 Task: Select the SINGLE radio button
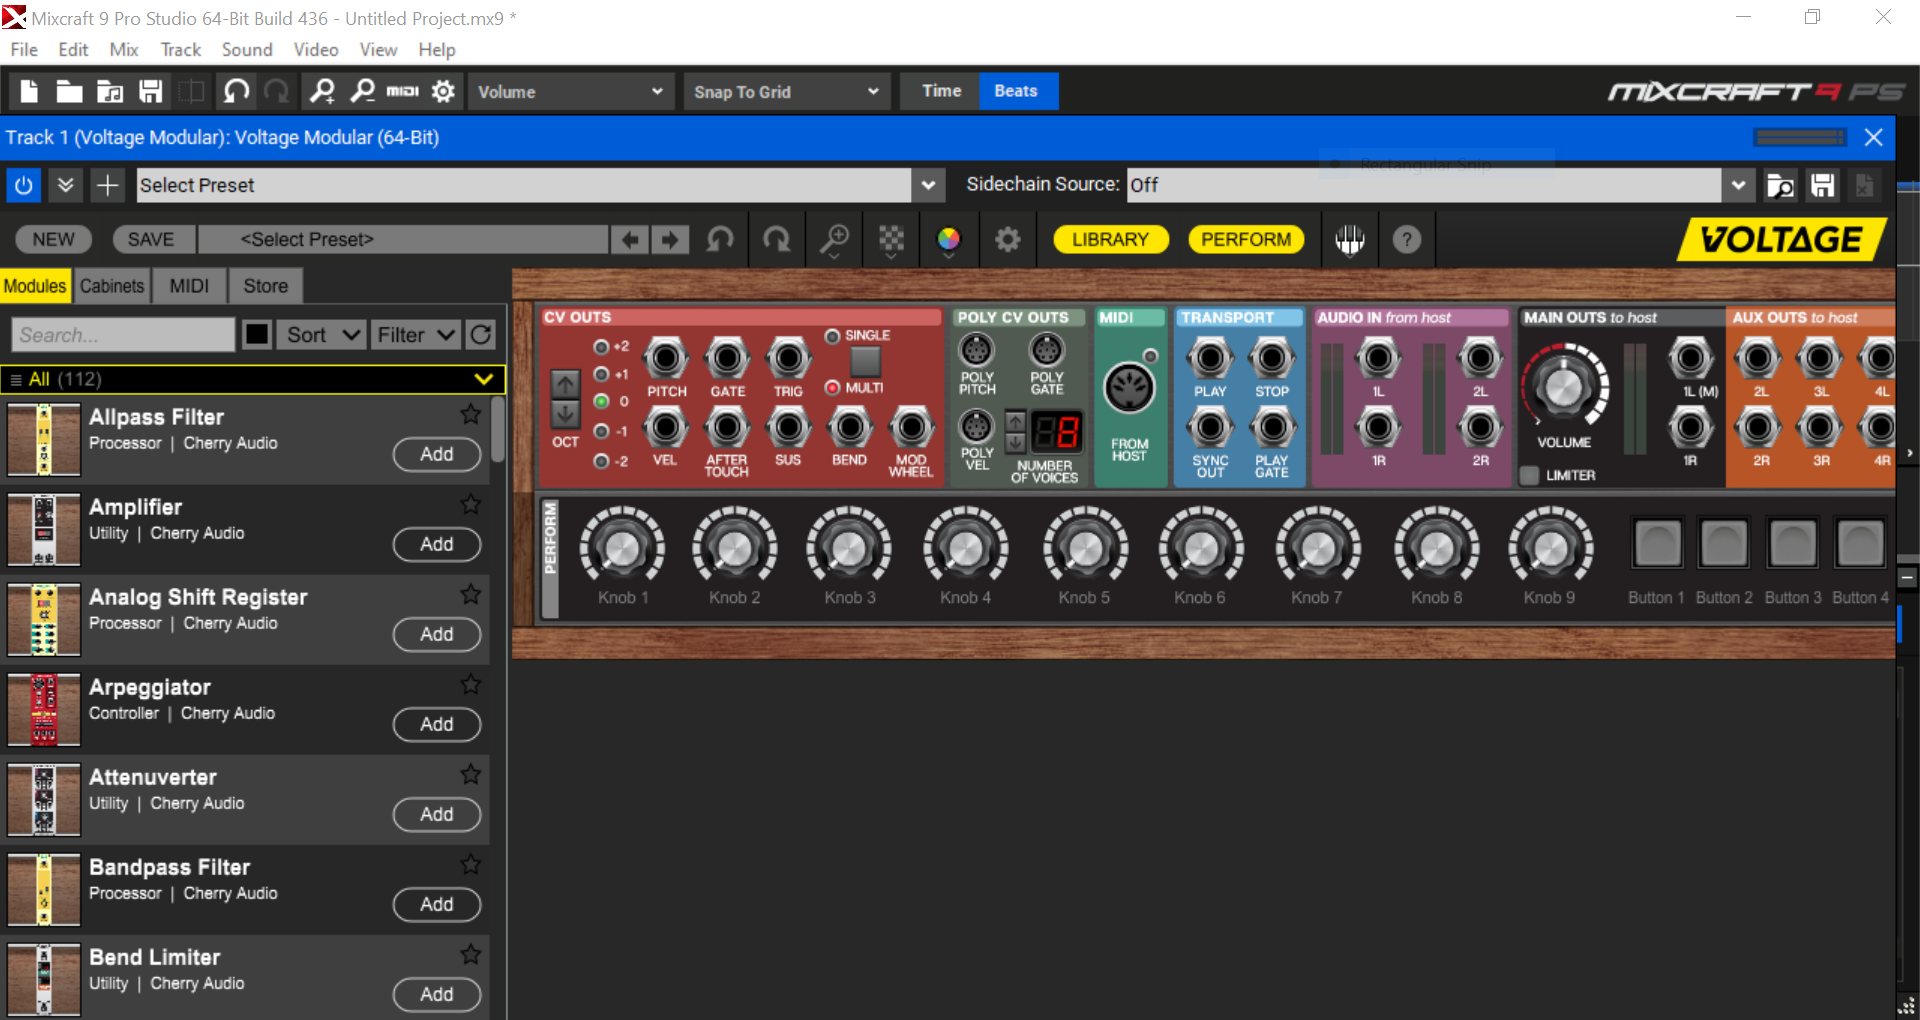coord(832,336)
